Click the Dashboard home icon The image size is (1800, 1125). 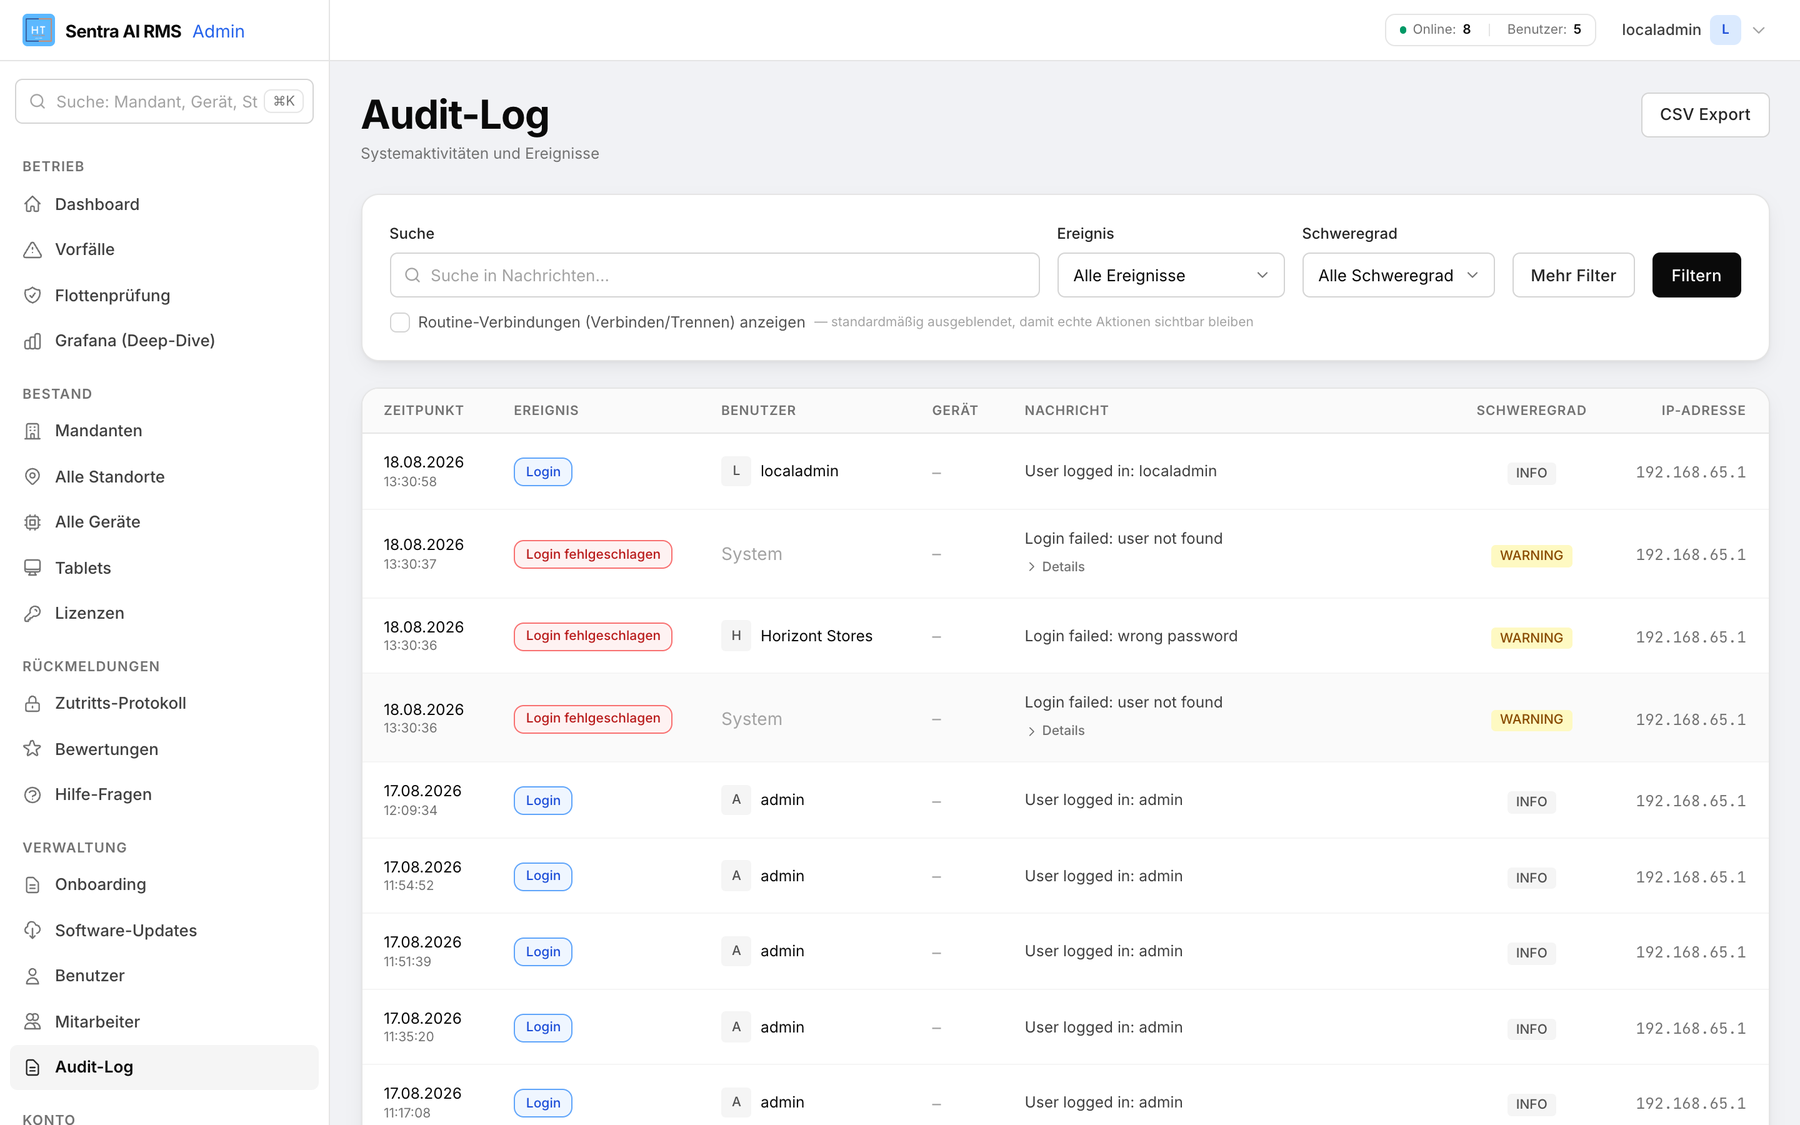[x=33, y=204]
